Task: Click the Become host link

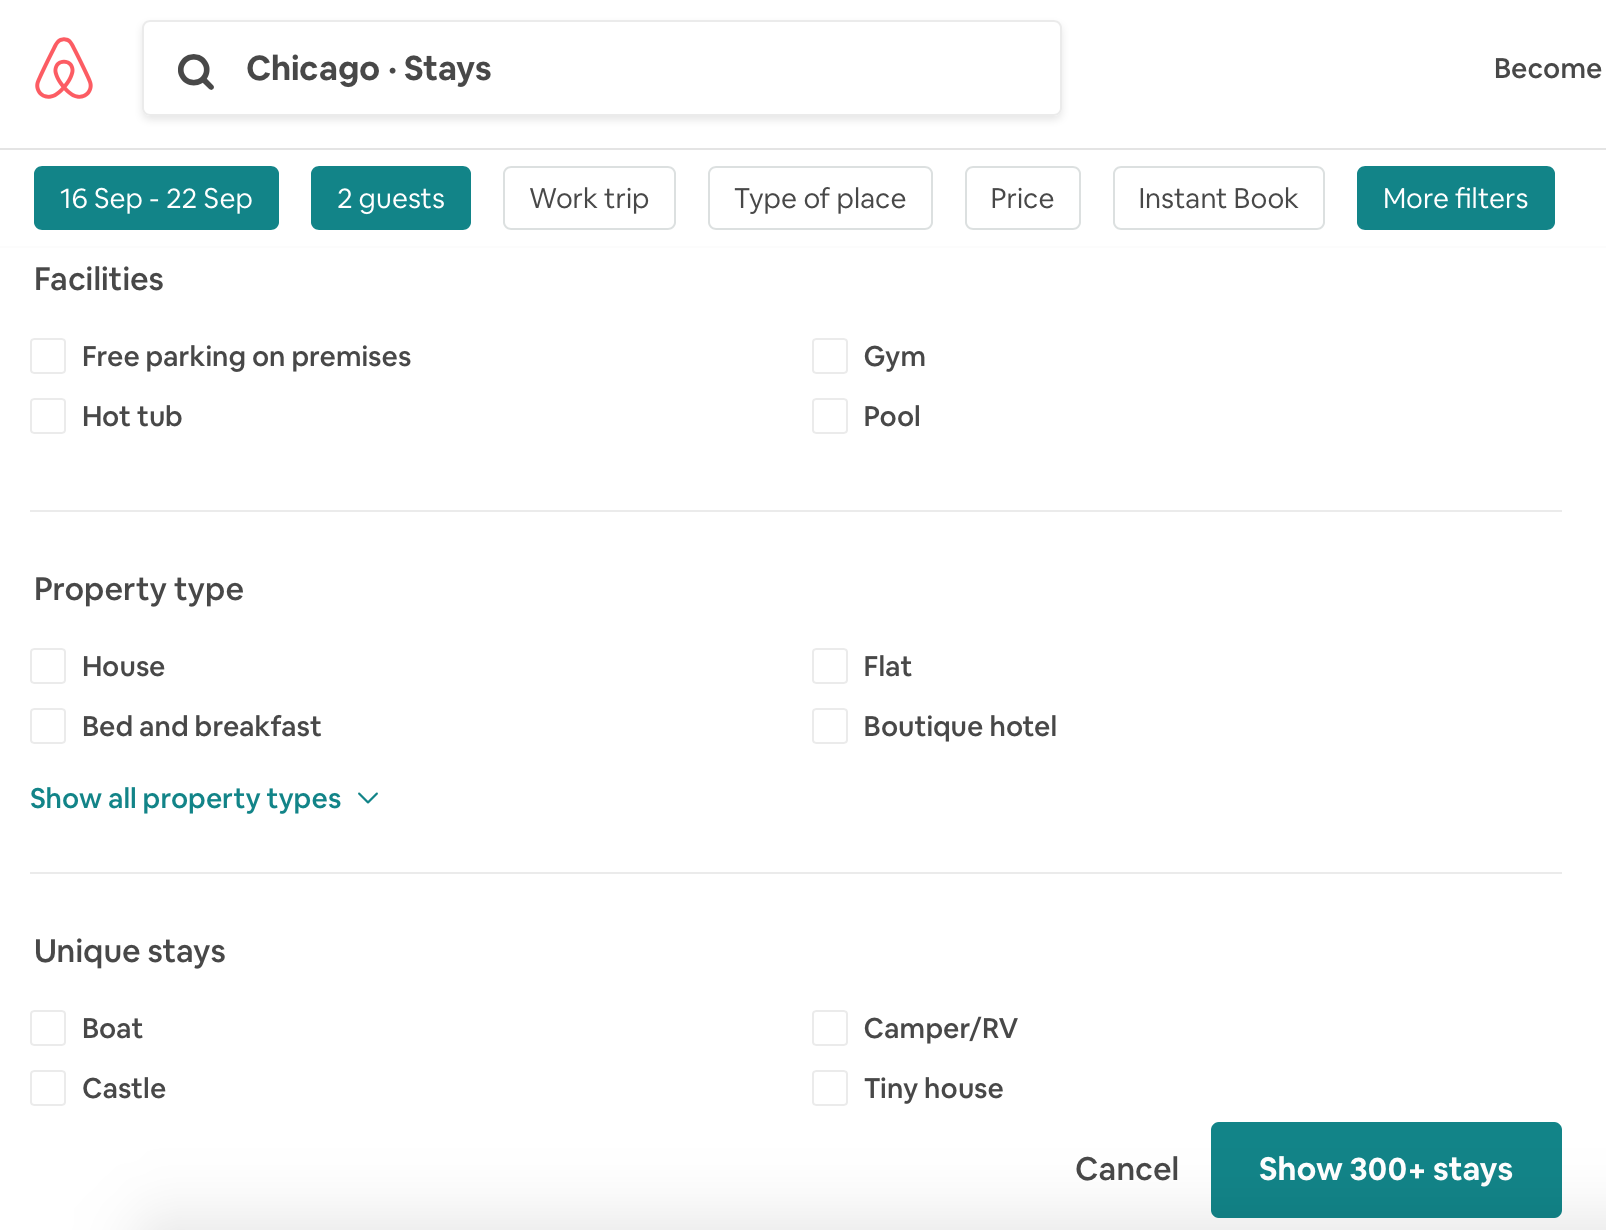Action: [1546, 69]
